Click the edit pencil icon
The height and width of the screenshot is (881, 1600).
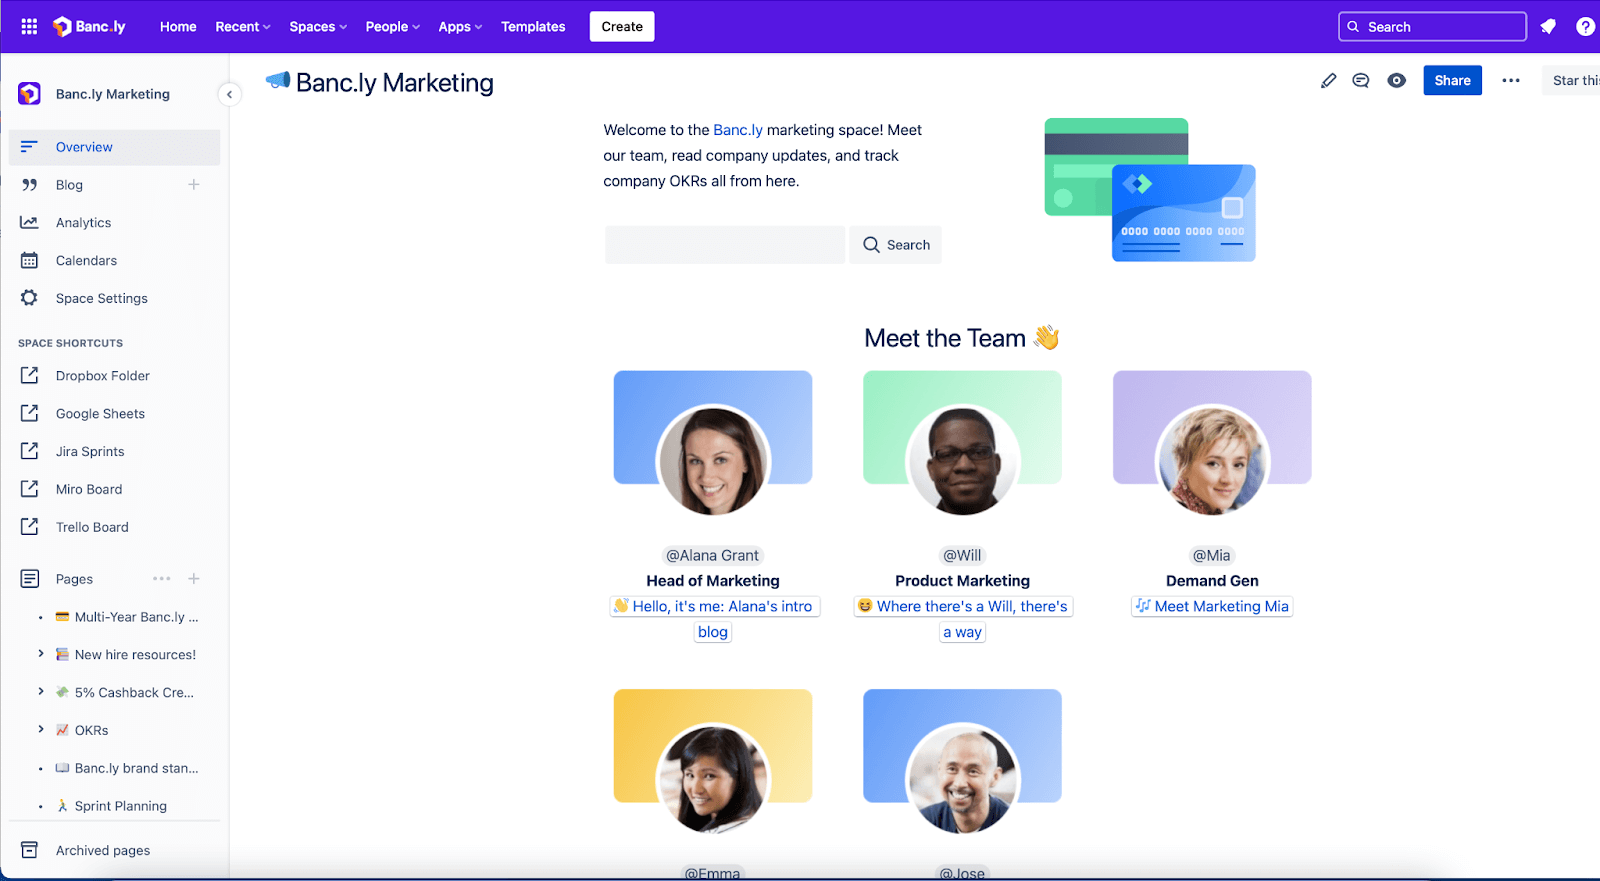[1328, 81]
